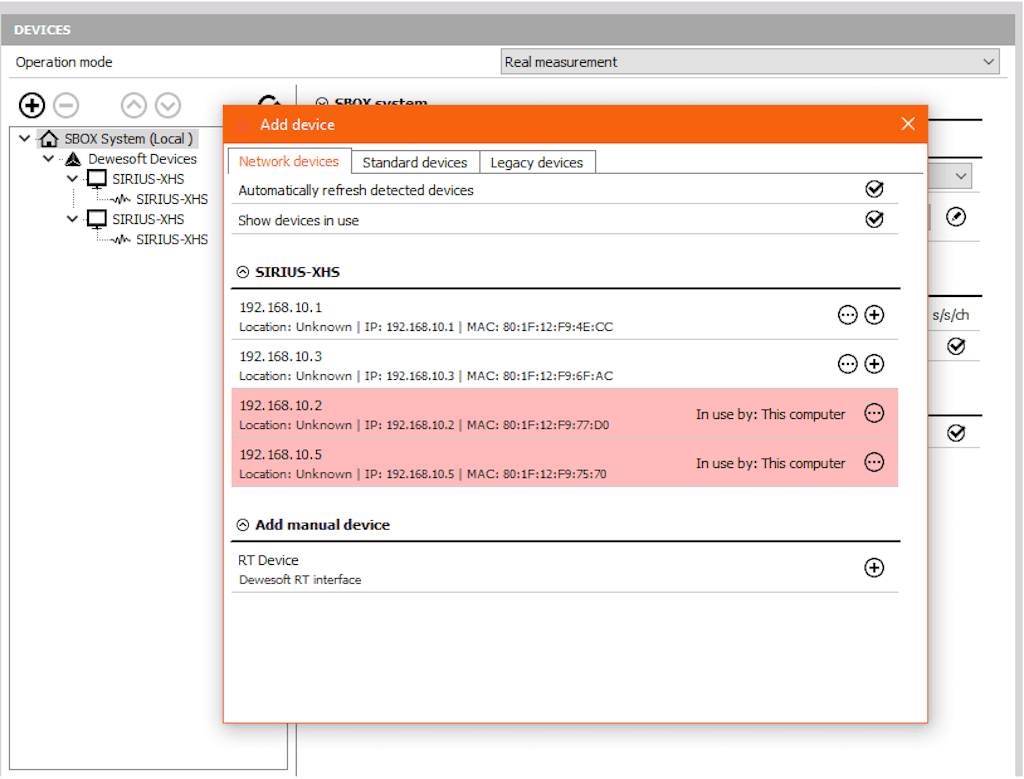Select second SIRIUS-XHS device in tree
Viewport: 1024px width, 779px height.
click(148, 219)
